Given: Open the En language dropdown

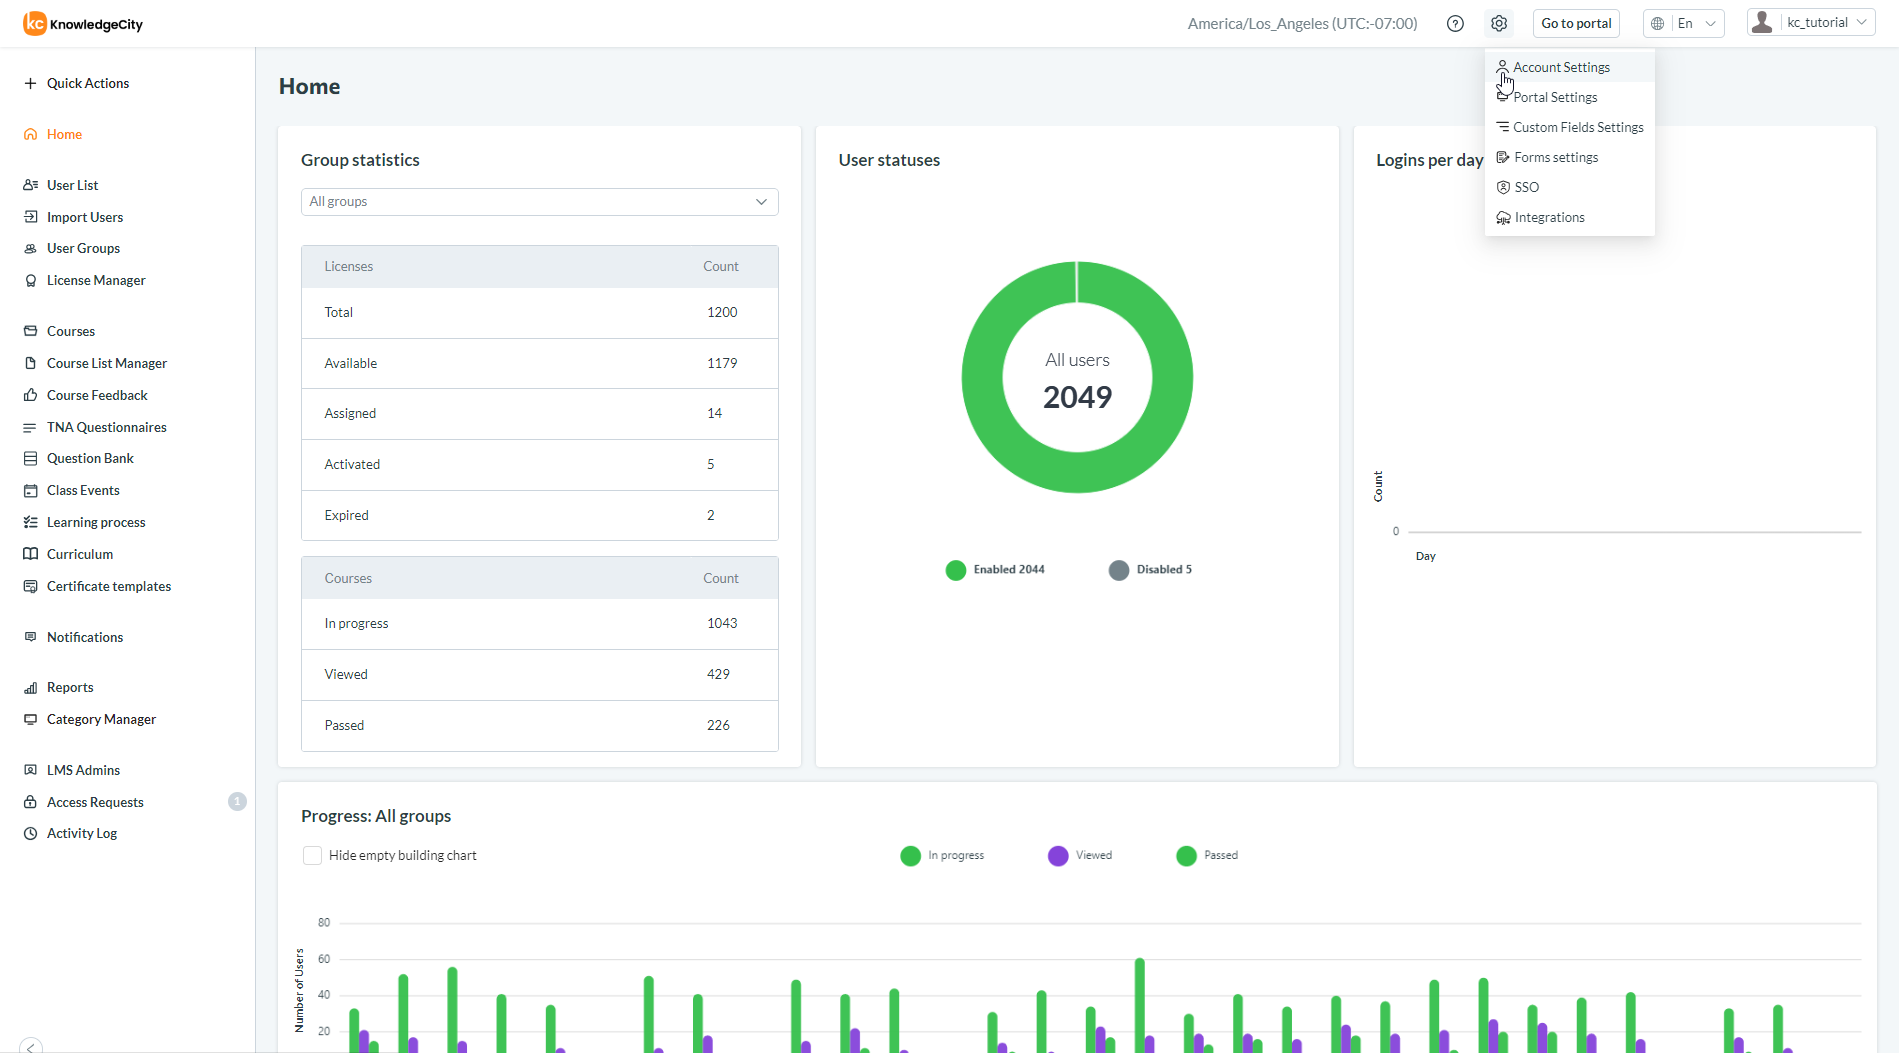Looking at the screenshot, I should [x=1684, y=23].
